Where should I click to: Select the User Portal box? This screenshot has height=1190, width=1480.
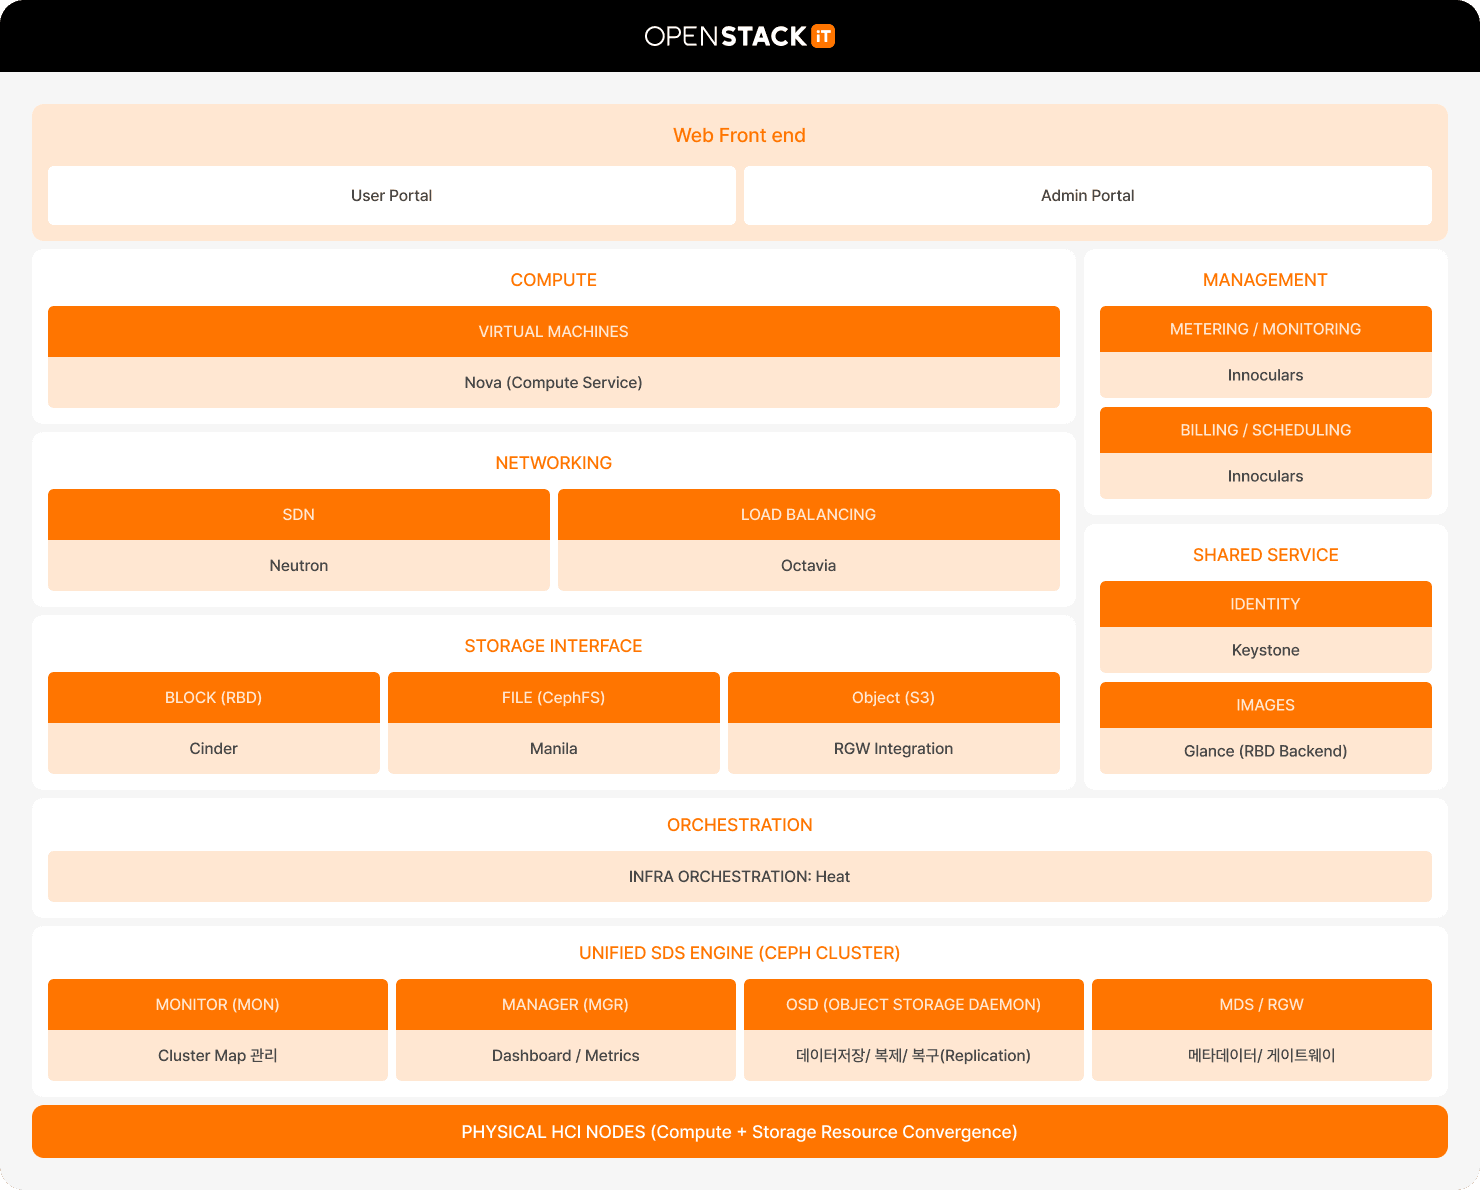tap(392, 196)
